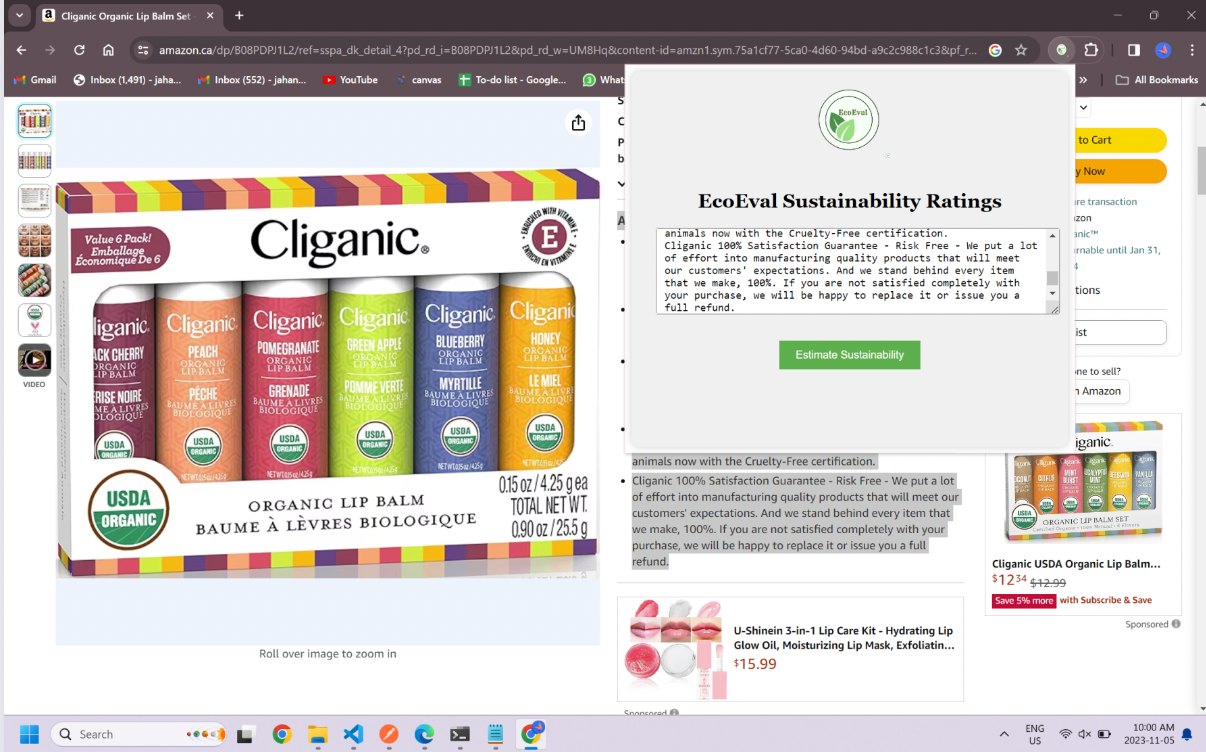Open the browser home page
The height and width of the screenshot is (752, 1206).
tap(108, 50)
